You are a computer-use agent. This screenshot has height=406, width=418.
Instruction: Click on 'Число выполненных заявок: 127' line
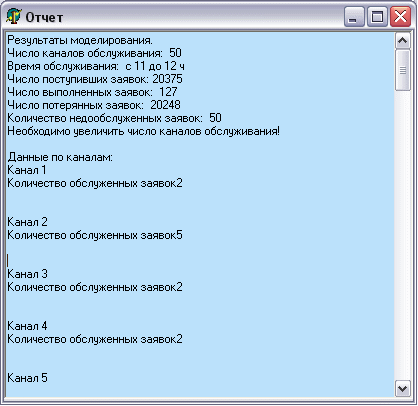(x=92, y=92)
